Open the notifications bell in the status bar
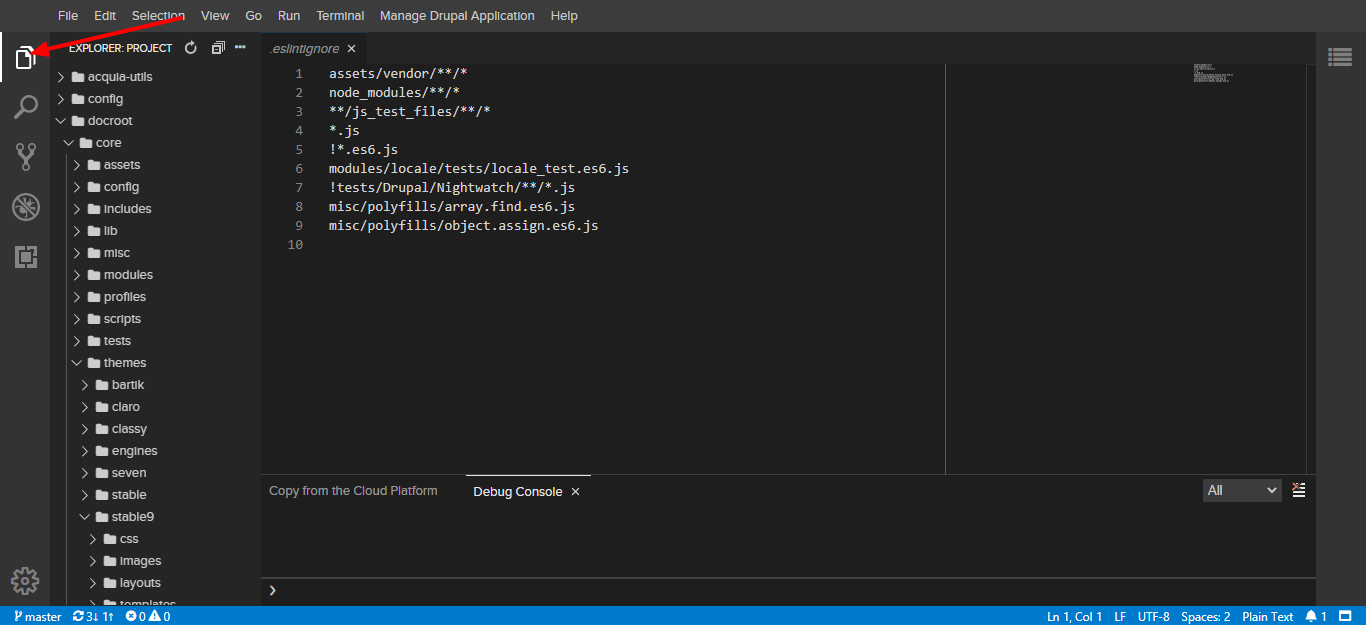The height and width of the screenshot is (625, 1366). pos(1311,616)
